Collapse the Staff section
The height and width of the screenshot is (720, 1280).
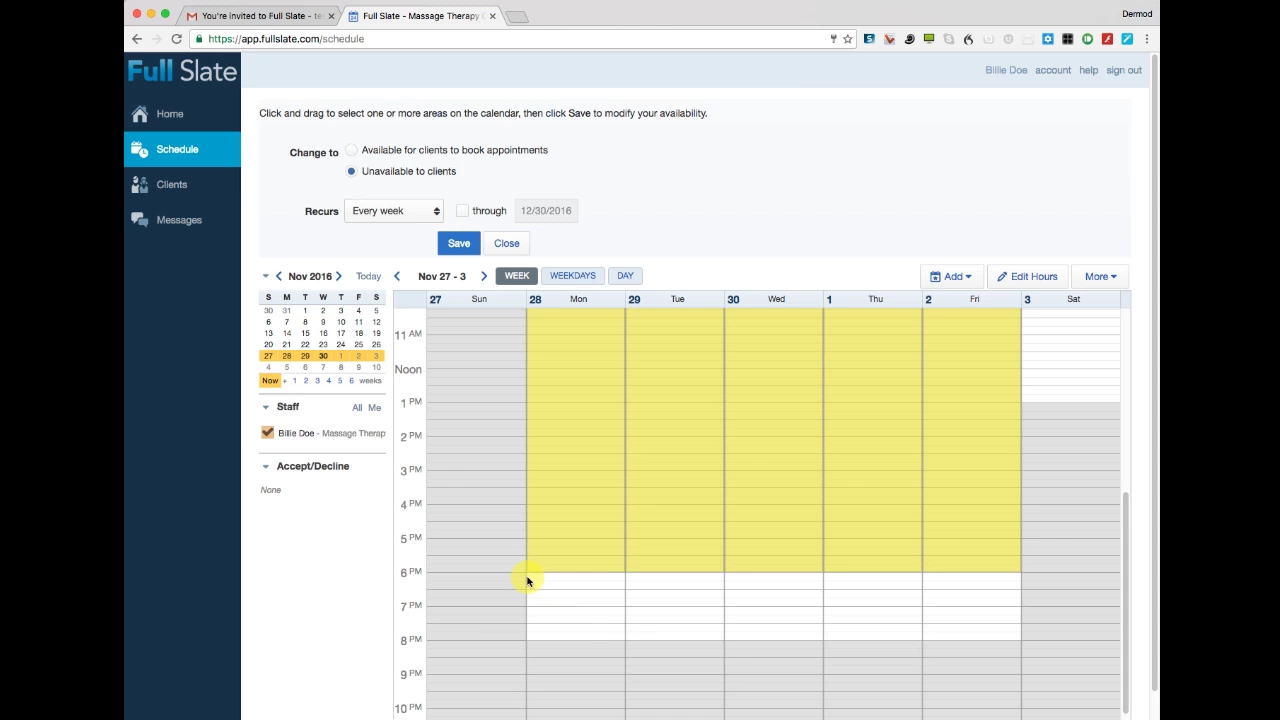click(266, 407)
